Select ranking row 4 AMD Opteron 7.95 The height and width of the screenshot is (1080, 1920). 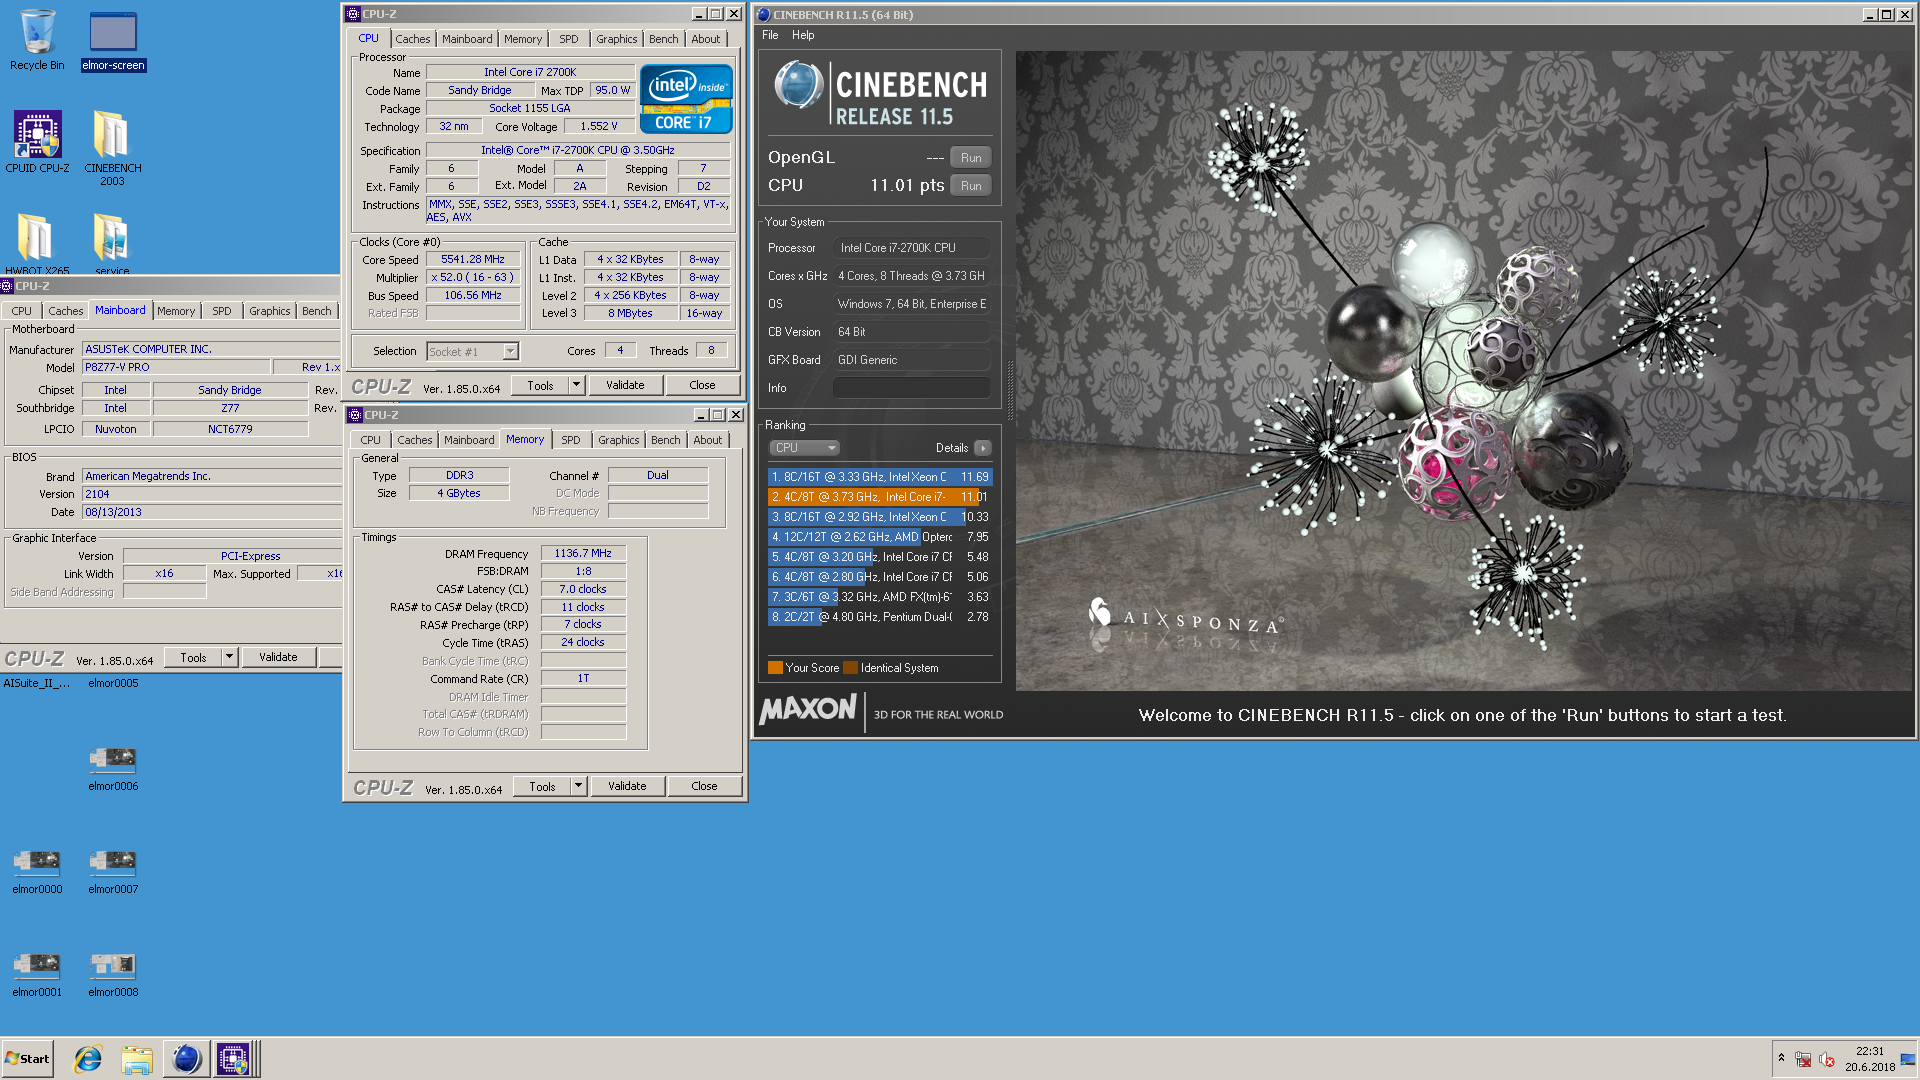[x=880, y=537]
